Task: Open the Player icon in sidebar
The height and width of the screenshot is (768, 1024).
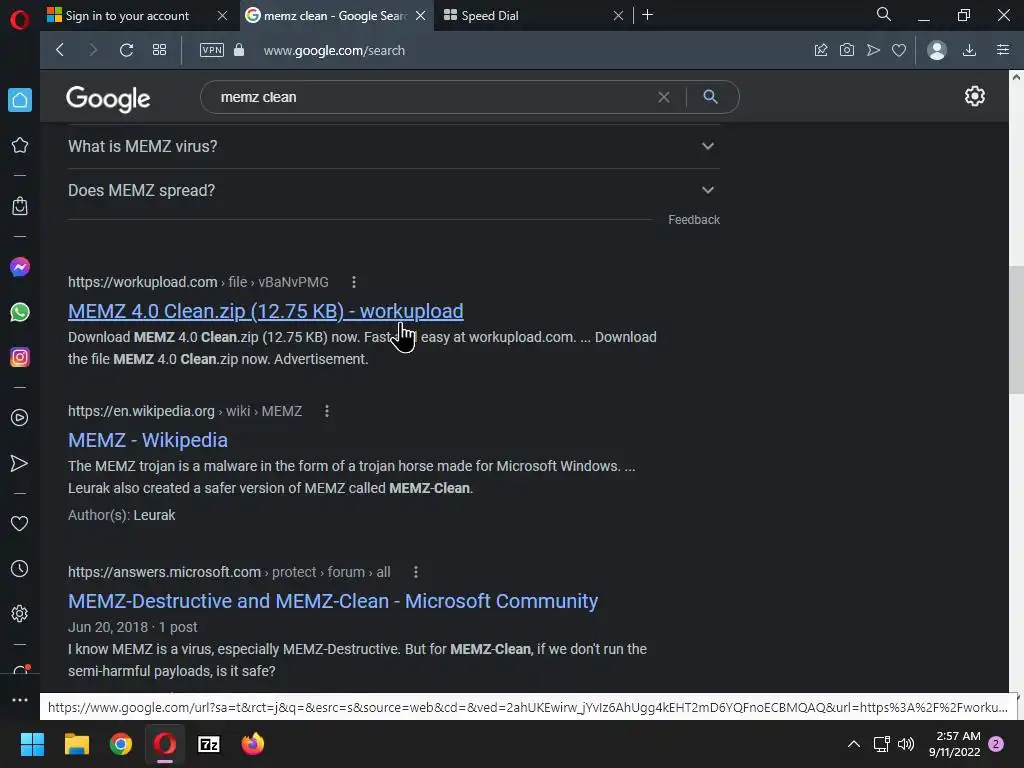Action: tap(20, 418)
